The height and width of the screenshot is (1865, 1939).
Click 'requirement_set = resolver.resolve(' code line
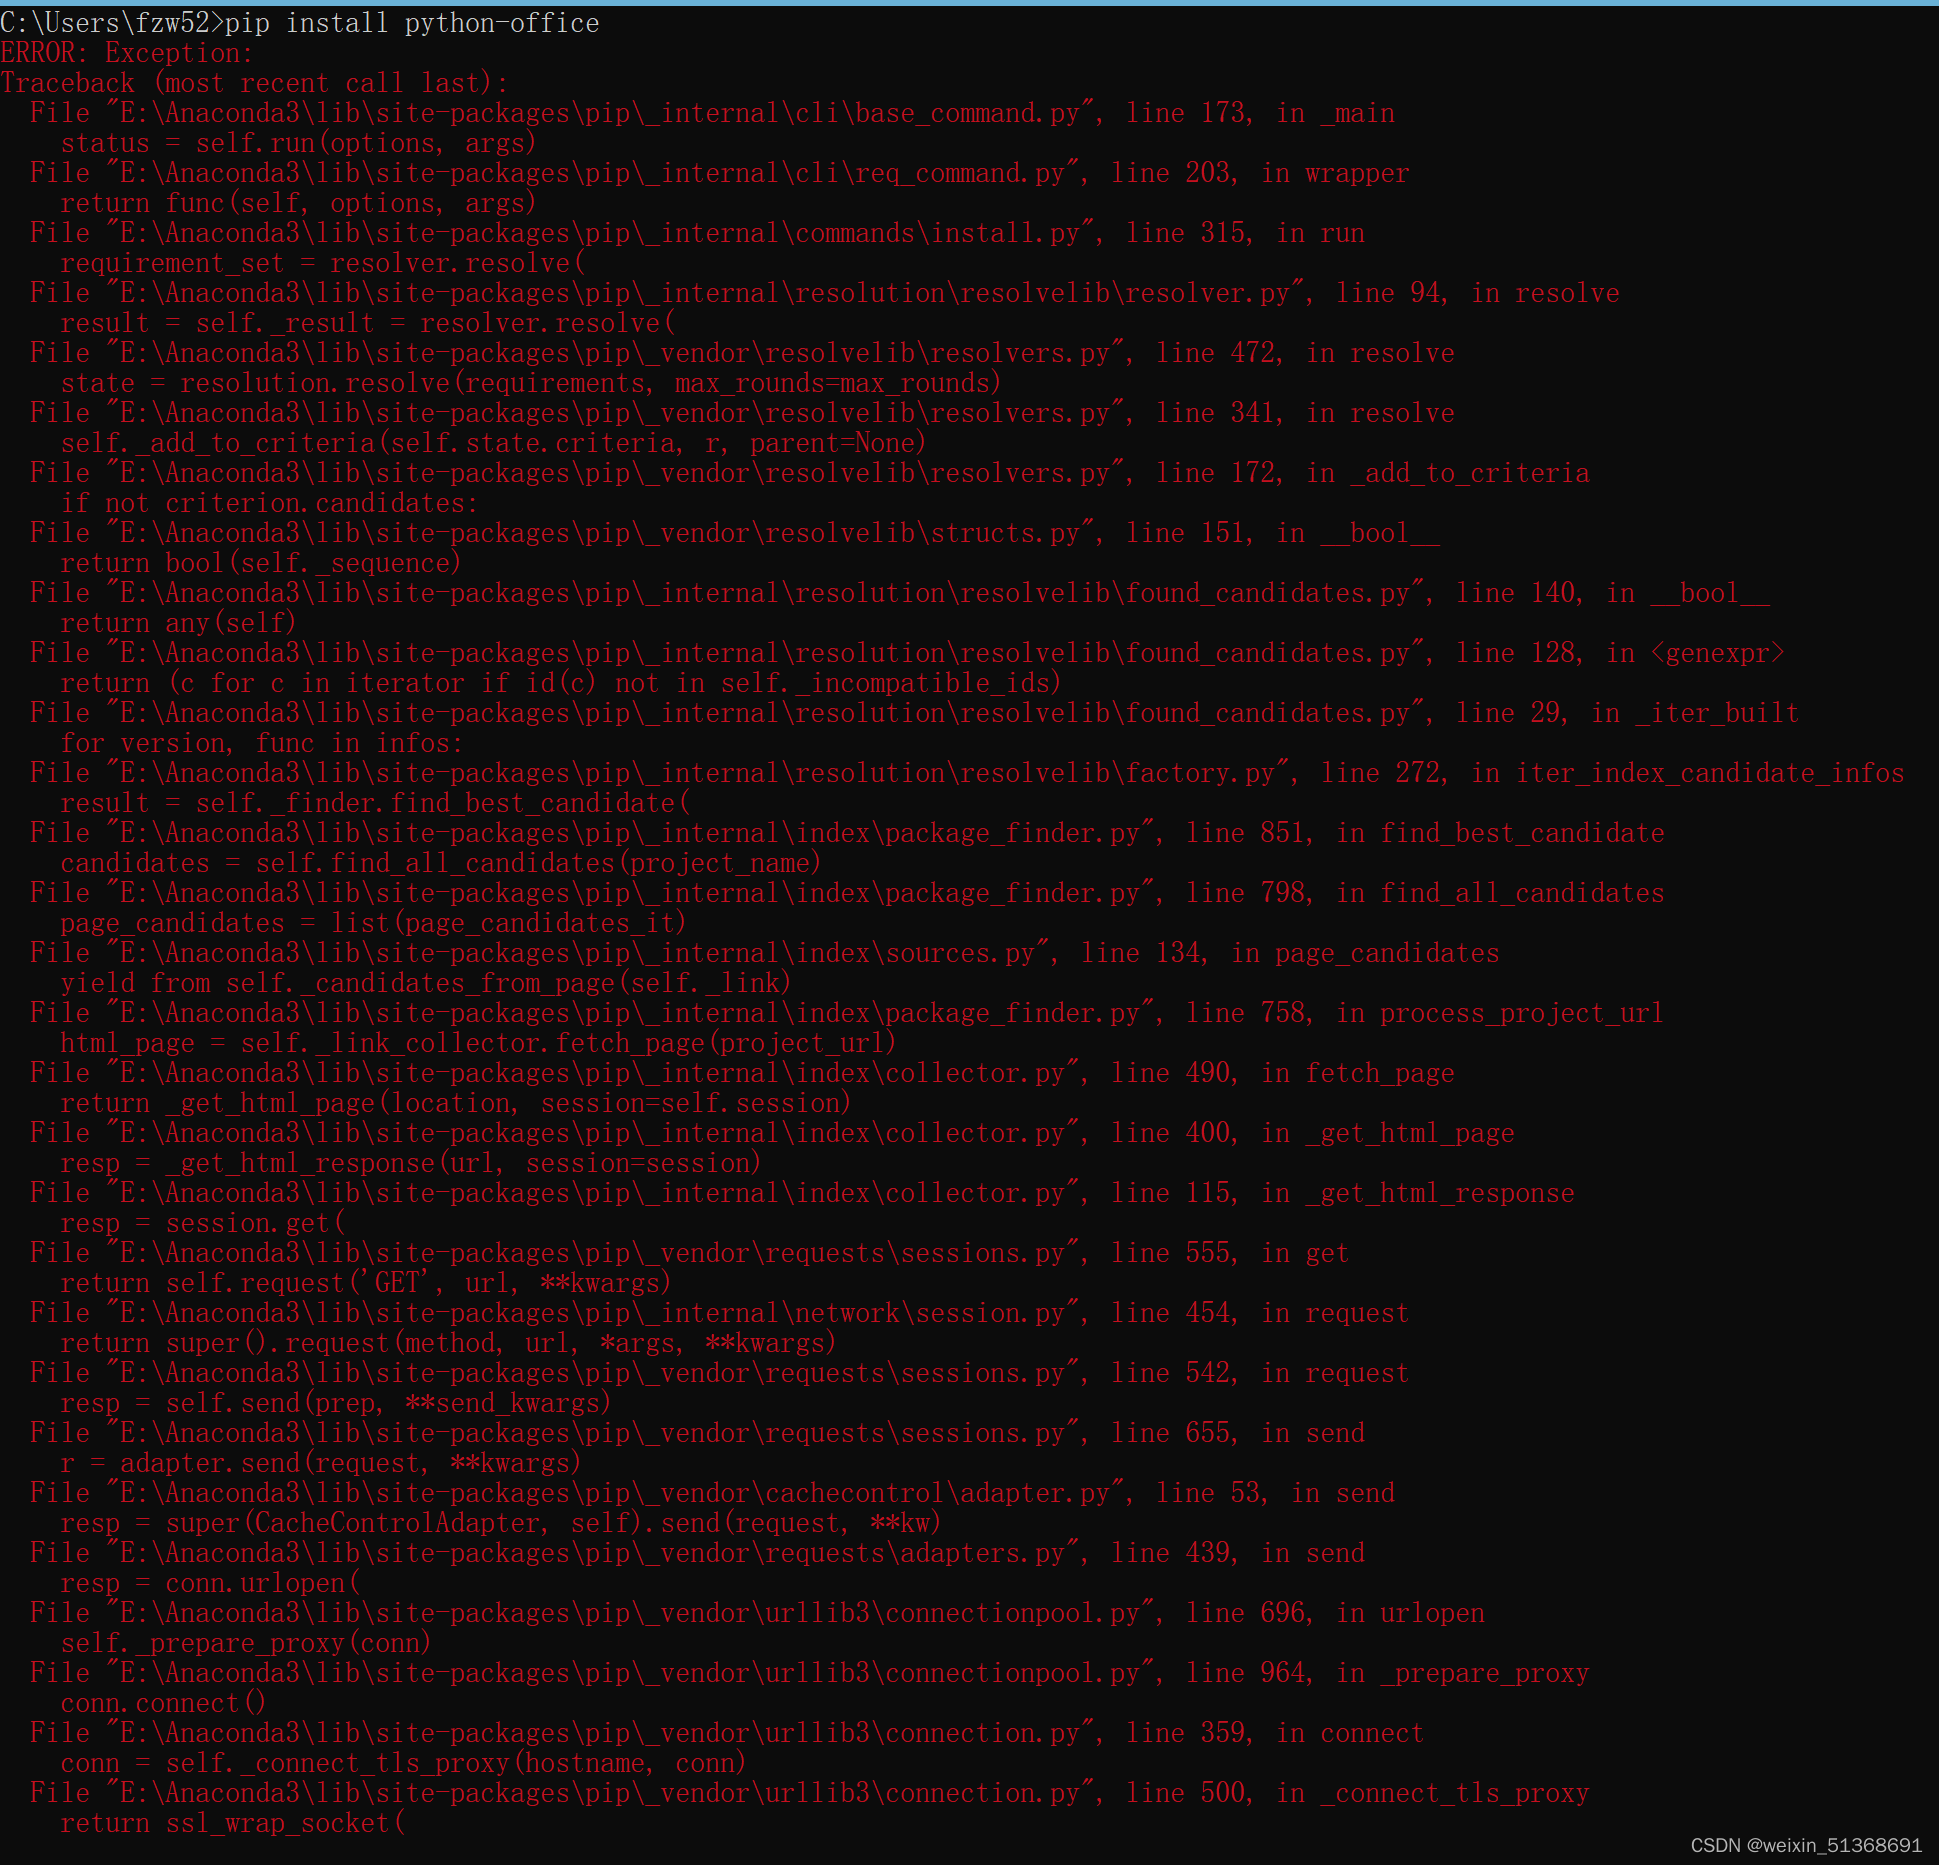322,263
